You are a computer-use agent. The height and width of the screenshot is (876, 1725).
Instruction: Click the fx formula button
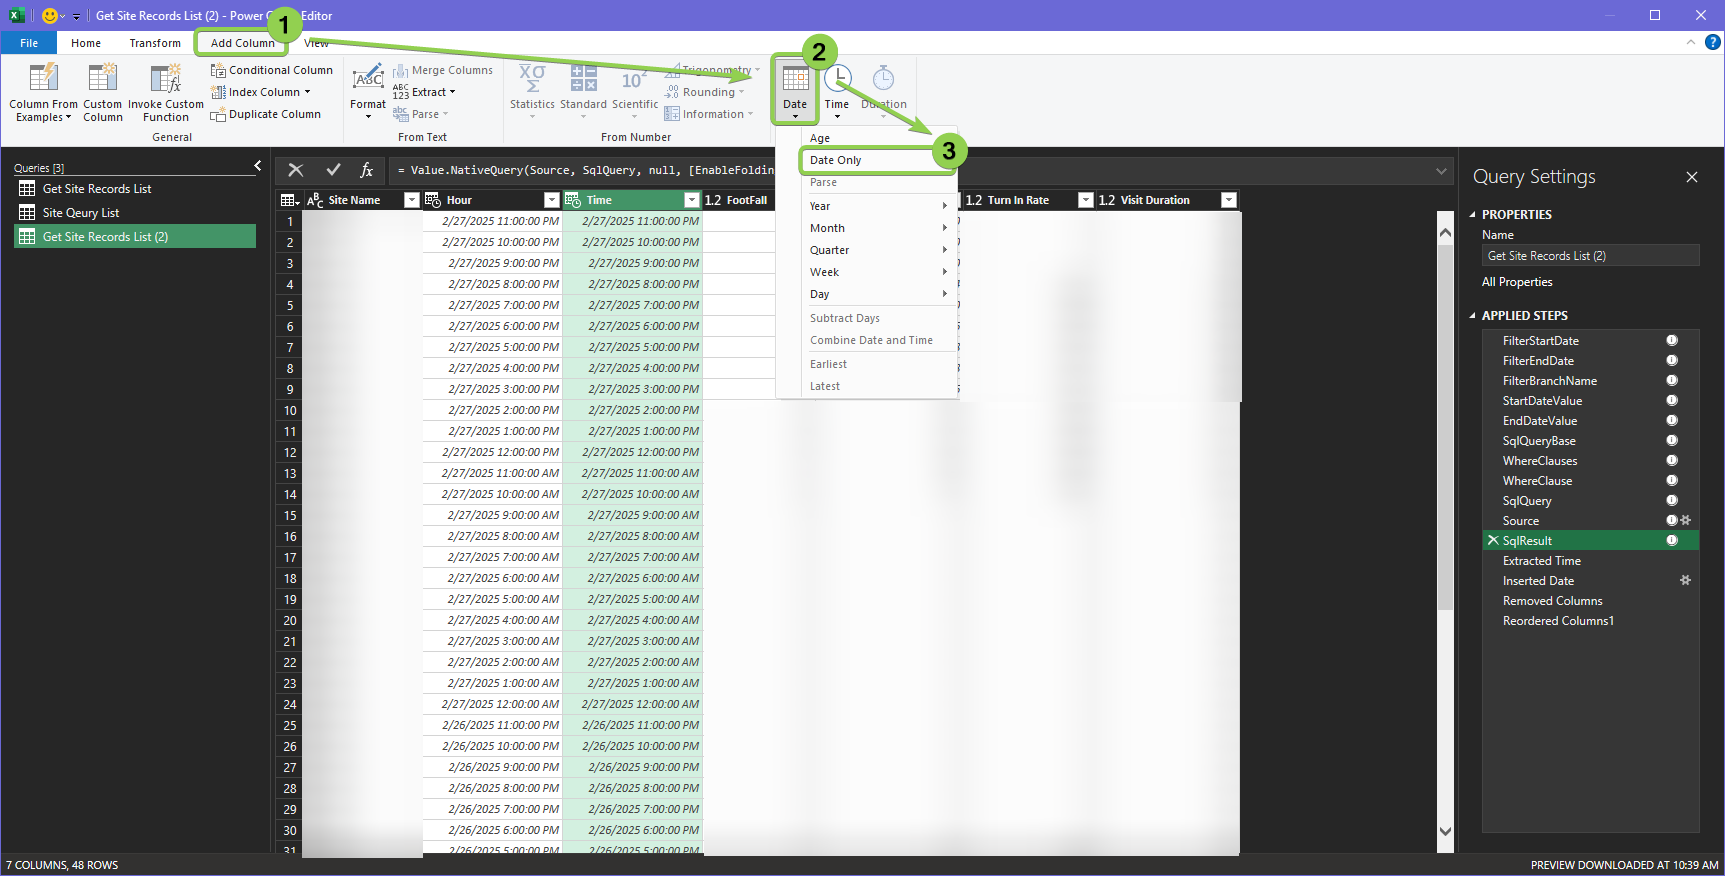tap(367, 170)
